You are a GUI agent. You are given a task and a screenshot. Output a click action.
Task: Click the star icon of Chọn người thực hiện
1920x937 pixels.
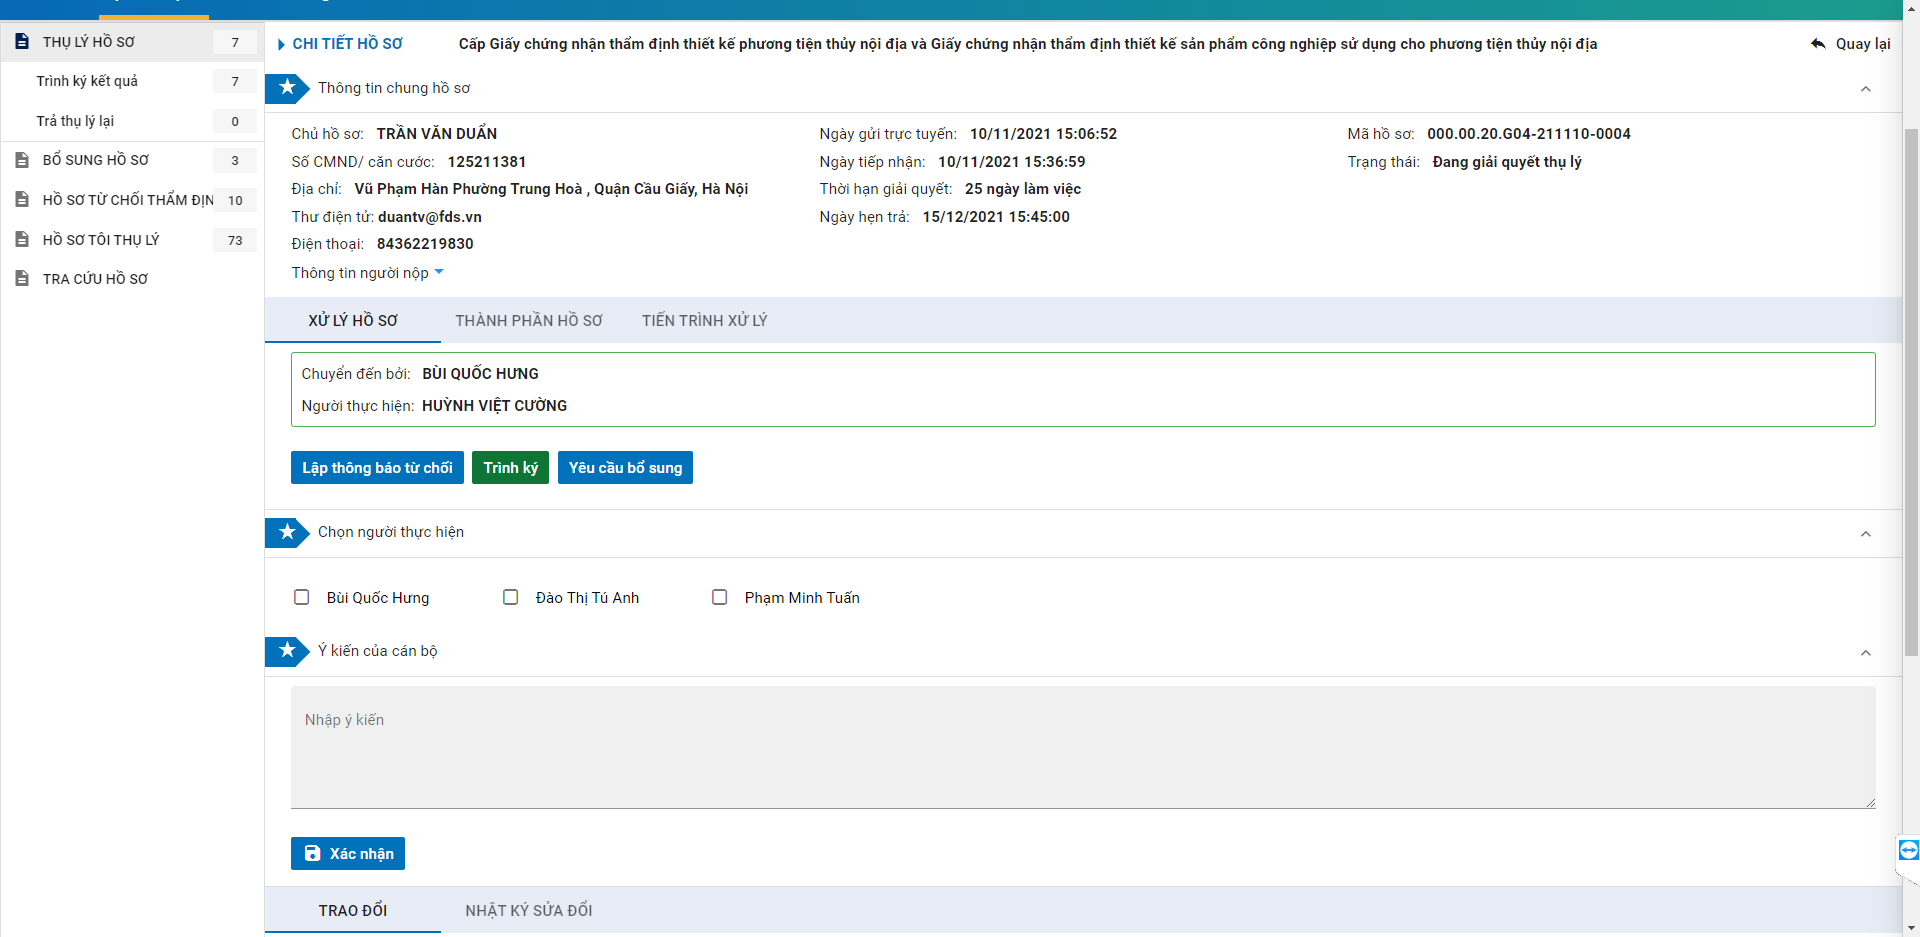[x=287, y=532]
